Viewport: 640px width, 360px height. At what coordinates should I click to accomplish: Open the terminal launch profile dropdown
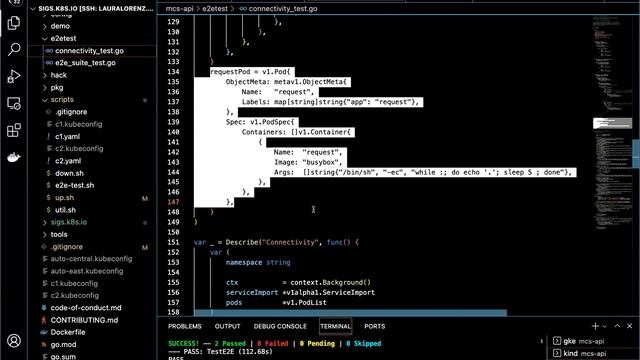pyautogui.click(x=604, y=326)
